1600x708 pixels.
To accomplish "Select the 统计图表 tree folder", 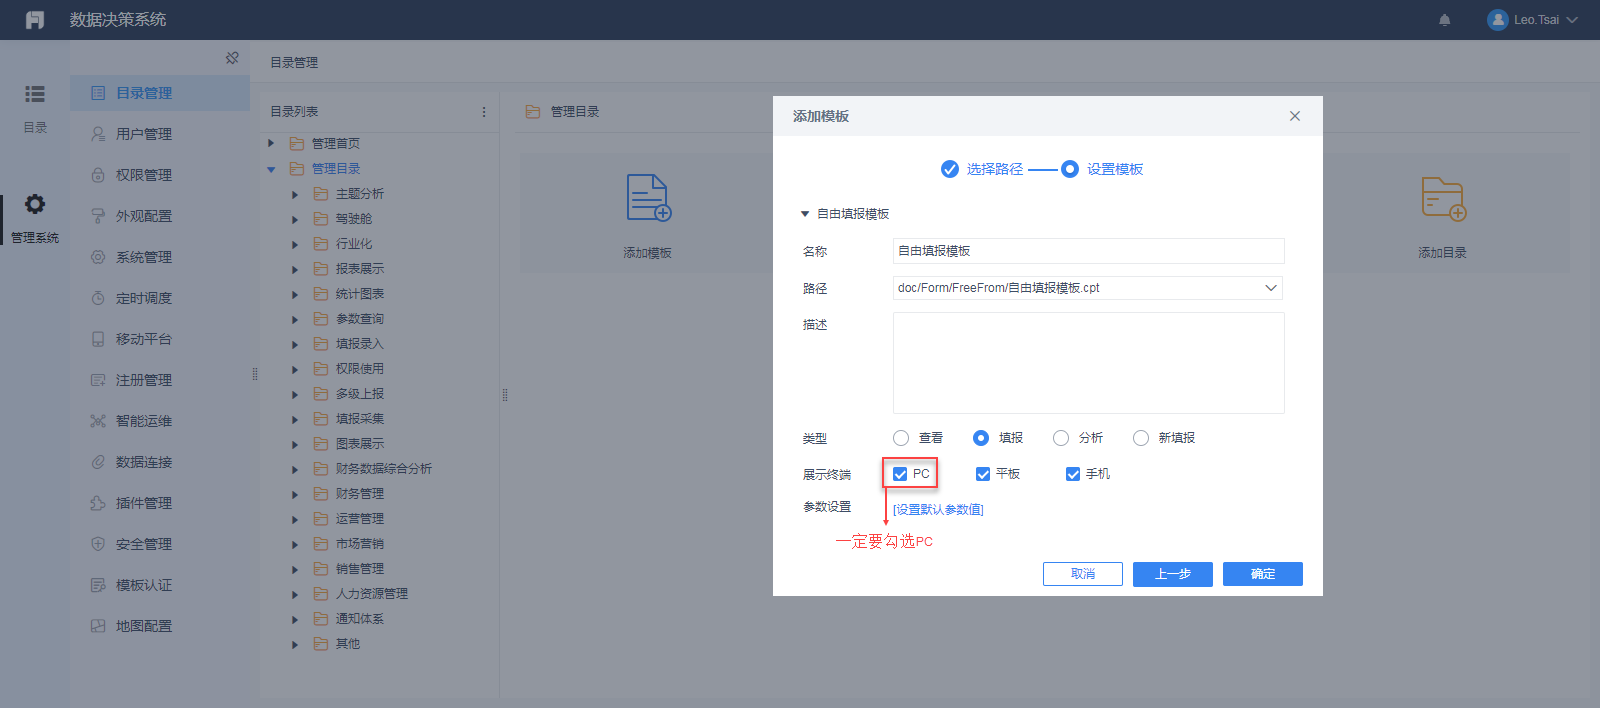I will 360,294.
